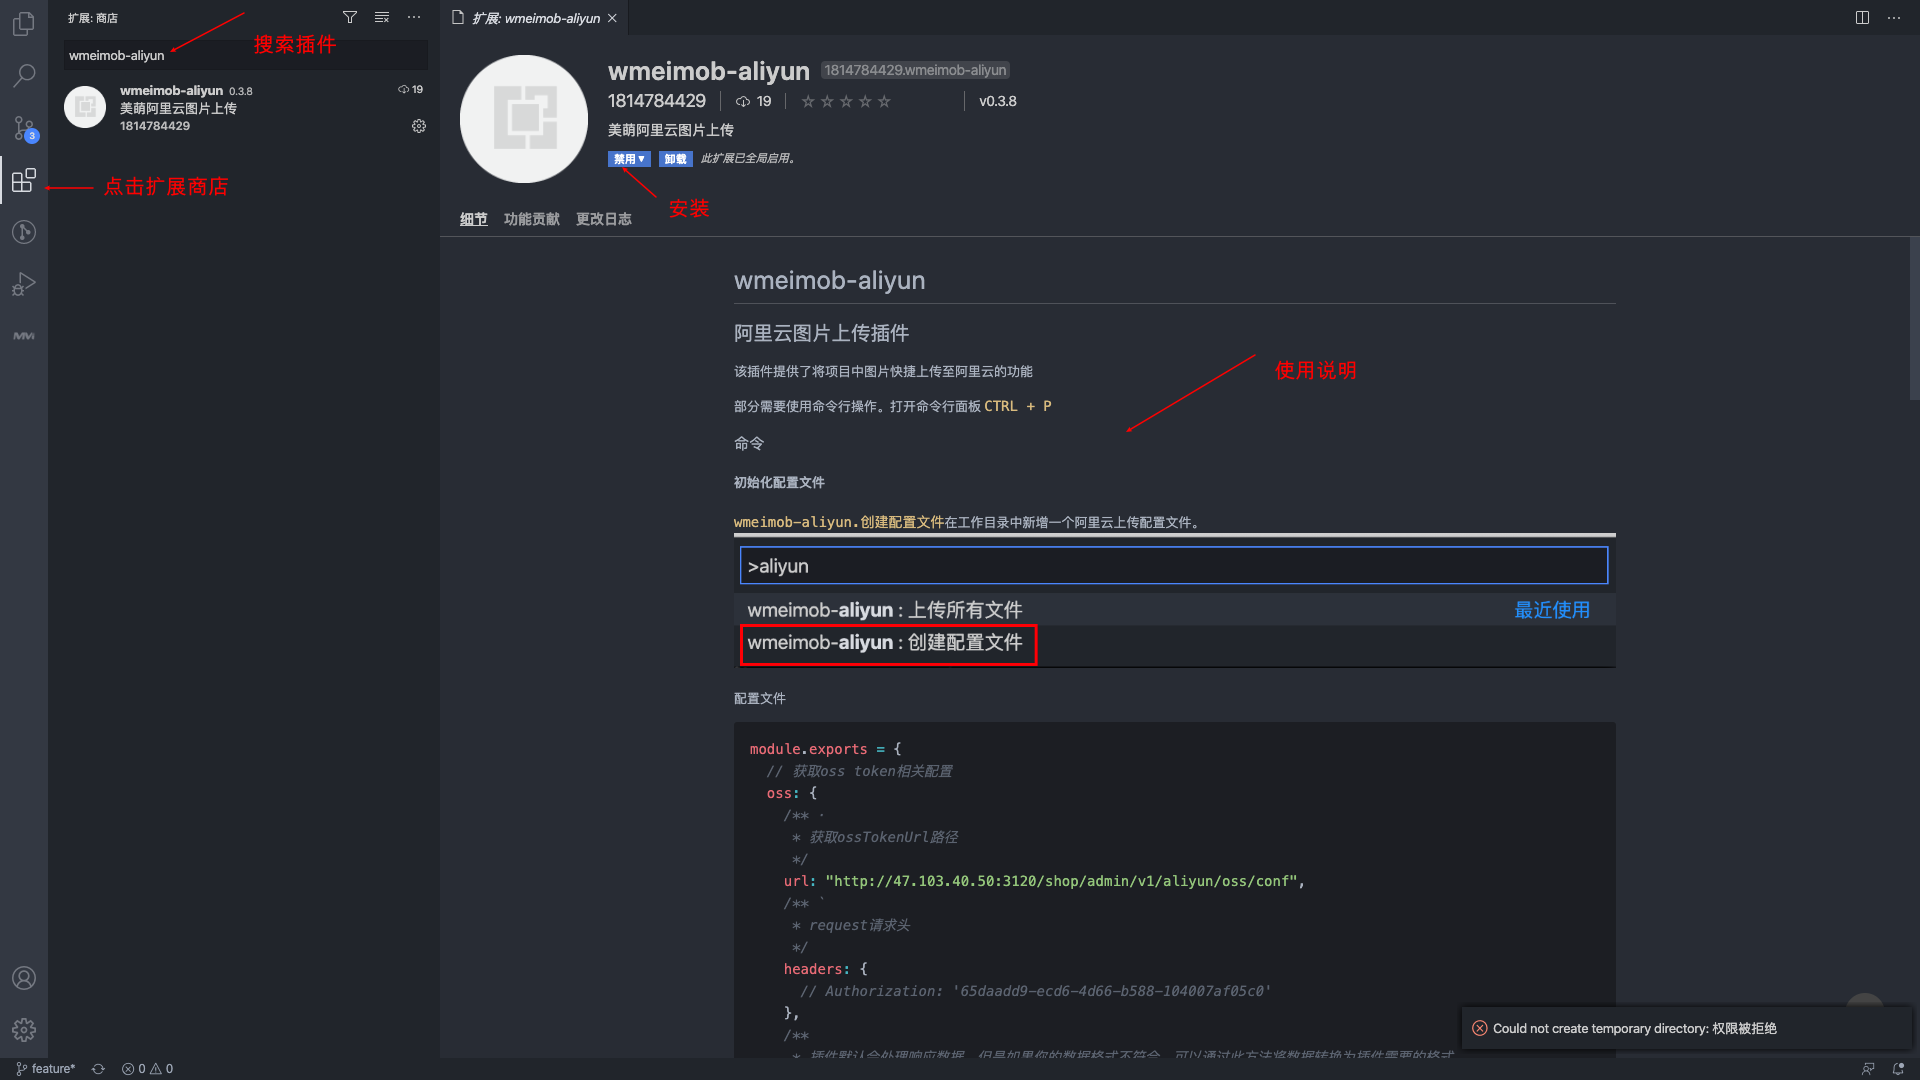The width and height of the screenshot is (1920, 1080).
Task: Click feature branch in status bar
Action: coord(46,1069)
